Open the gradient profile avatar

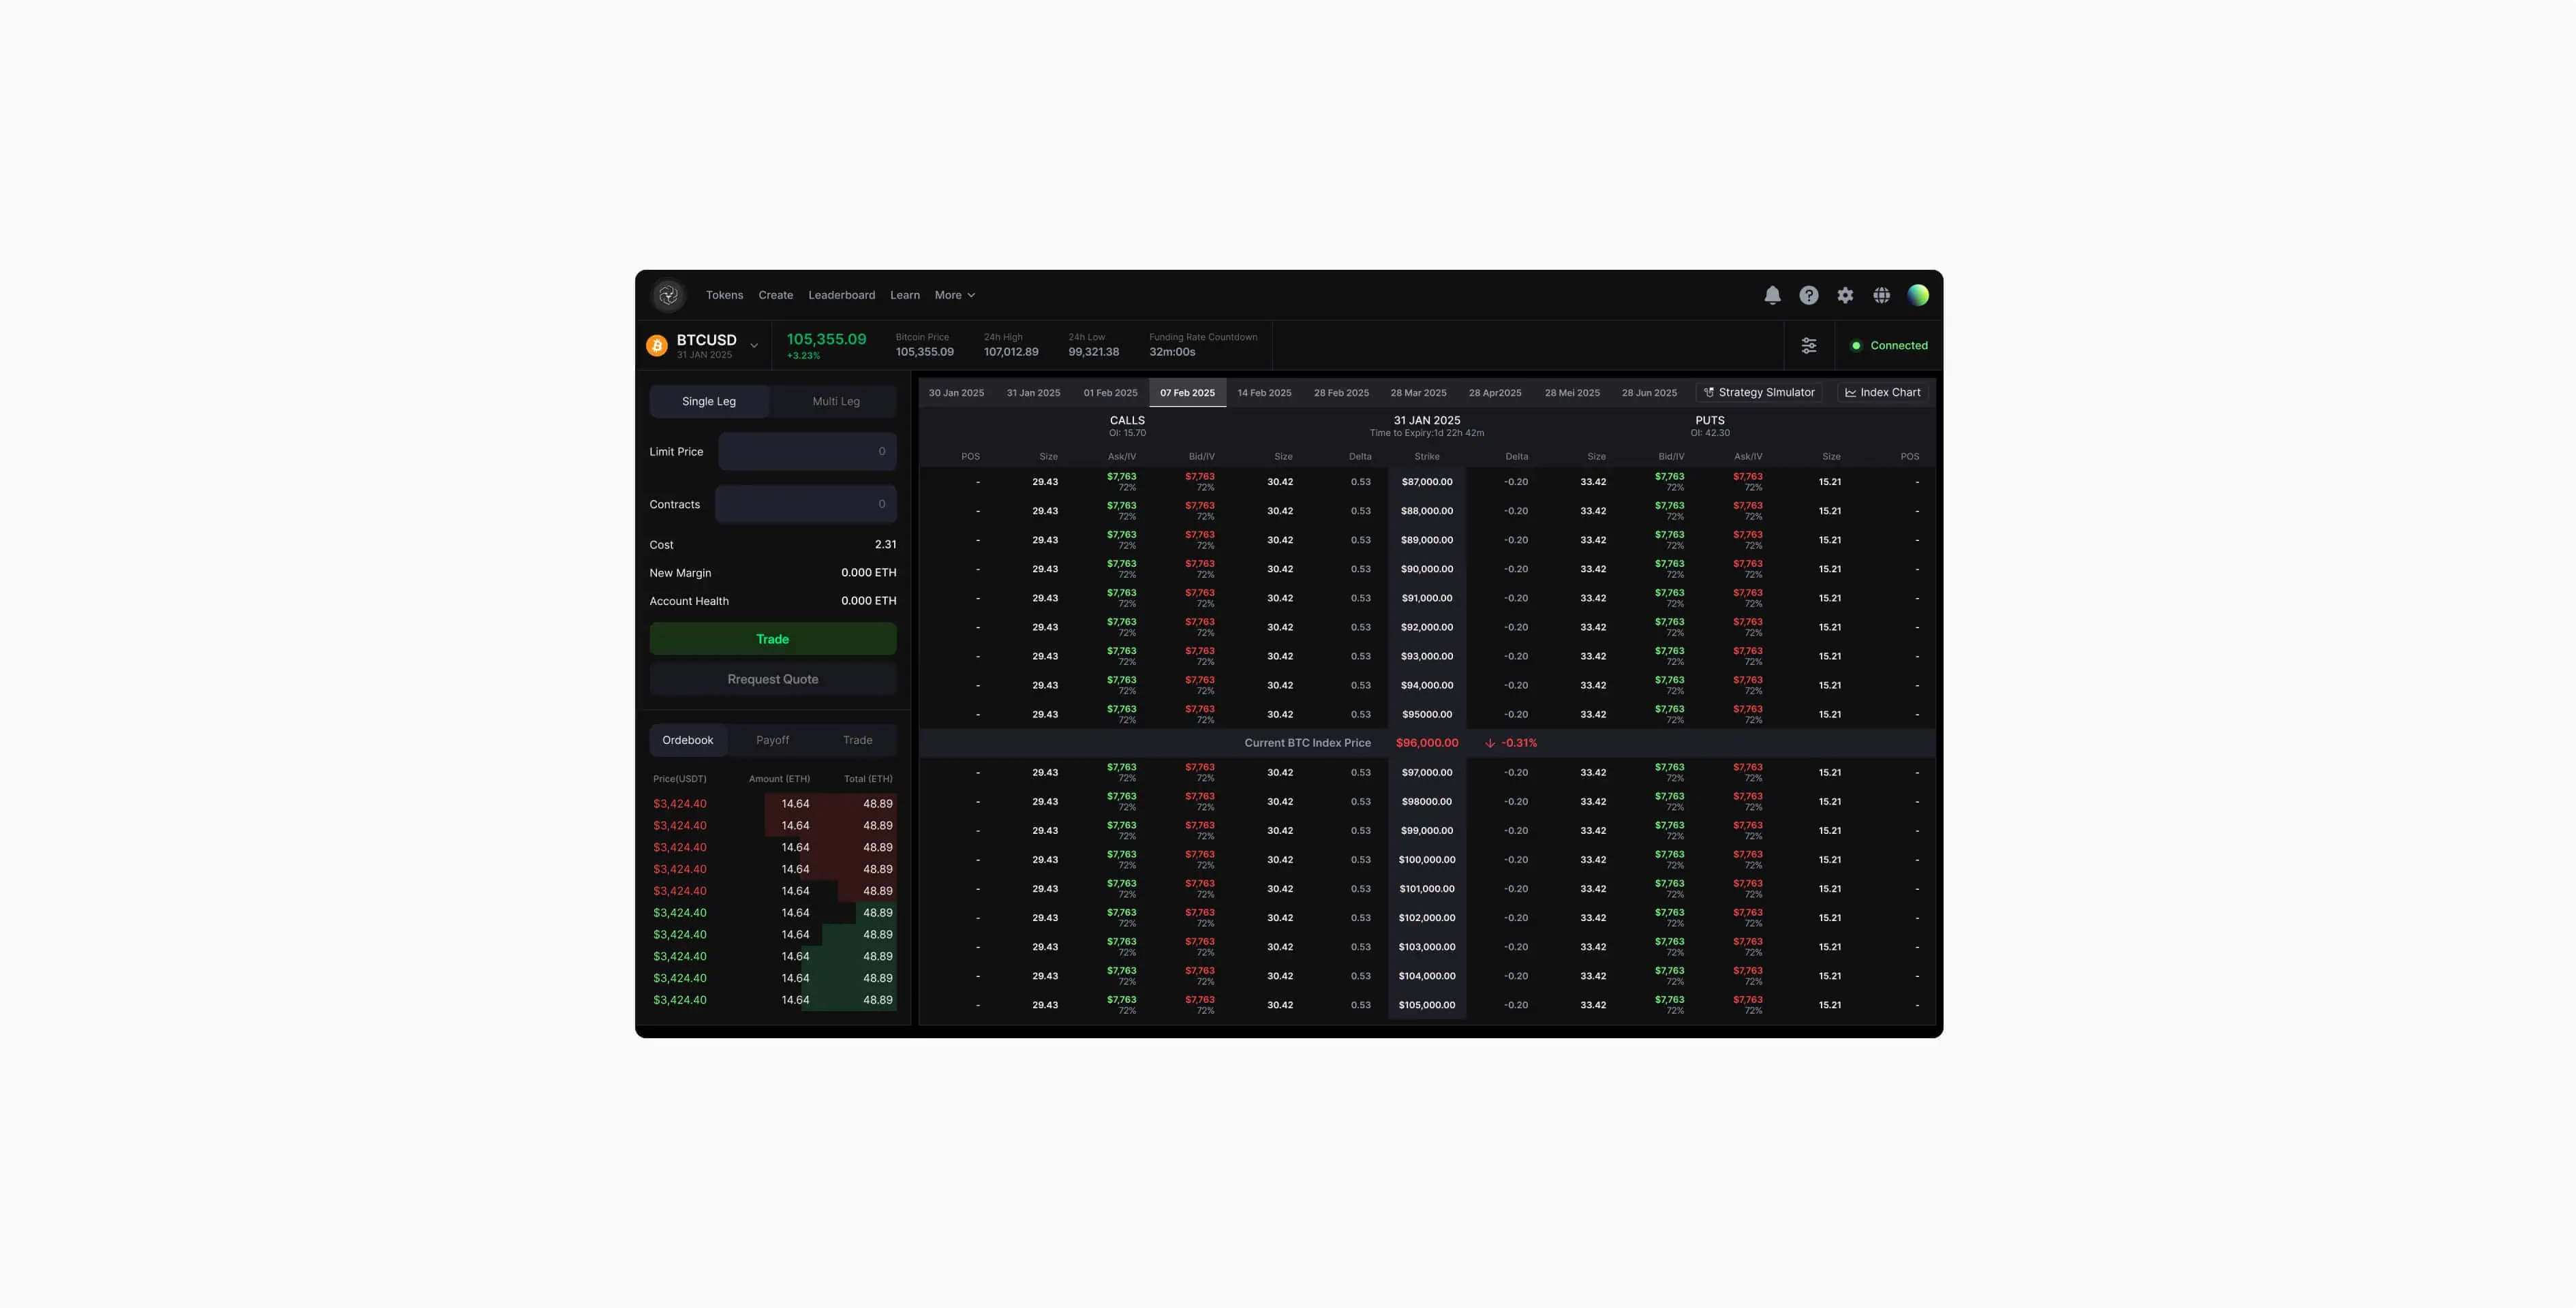pyautogui.click(x=1917, y=295)
